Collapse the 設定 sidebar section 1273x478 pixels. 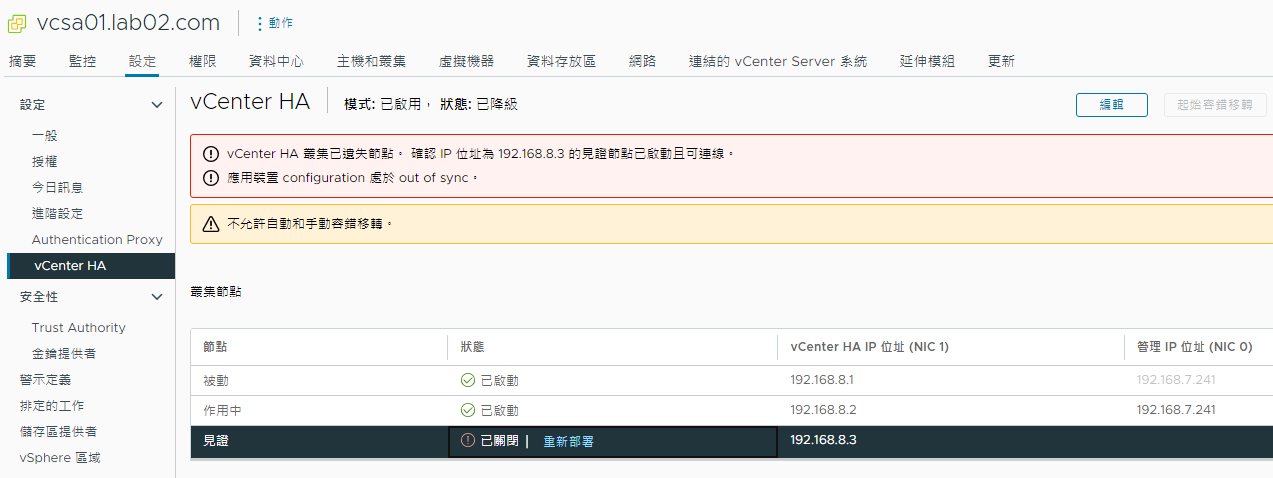point(156,105)
